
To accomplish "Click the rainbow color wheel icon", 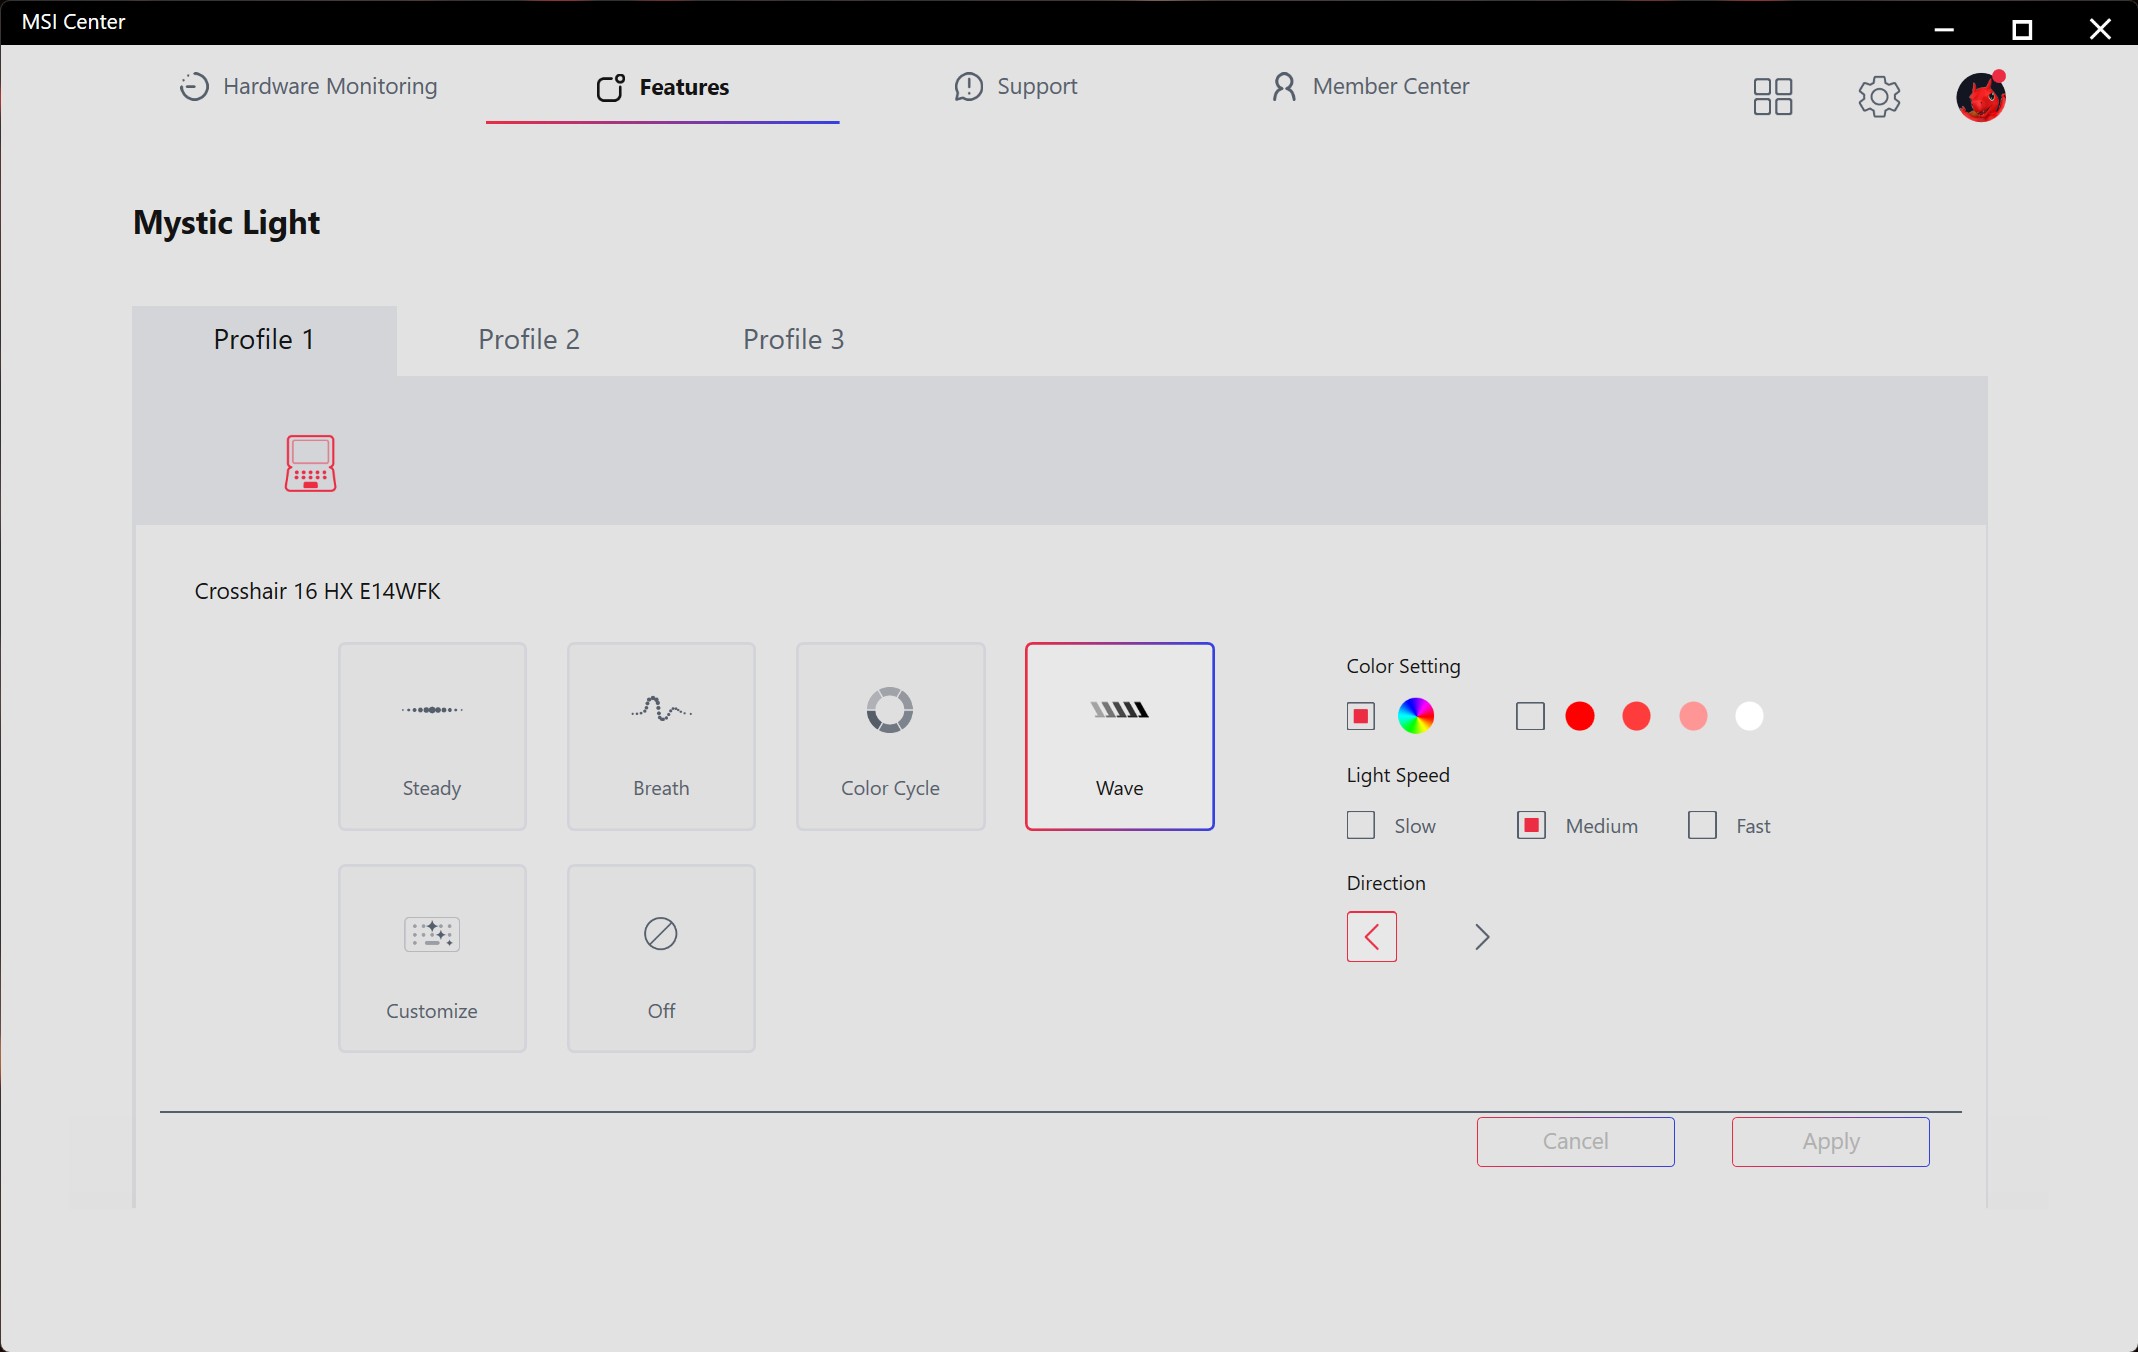I will (x=1415, y=716).
